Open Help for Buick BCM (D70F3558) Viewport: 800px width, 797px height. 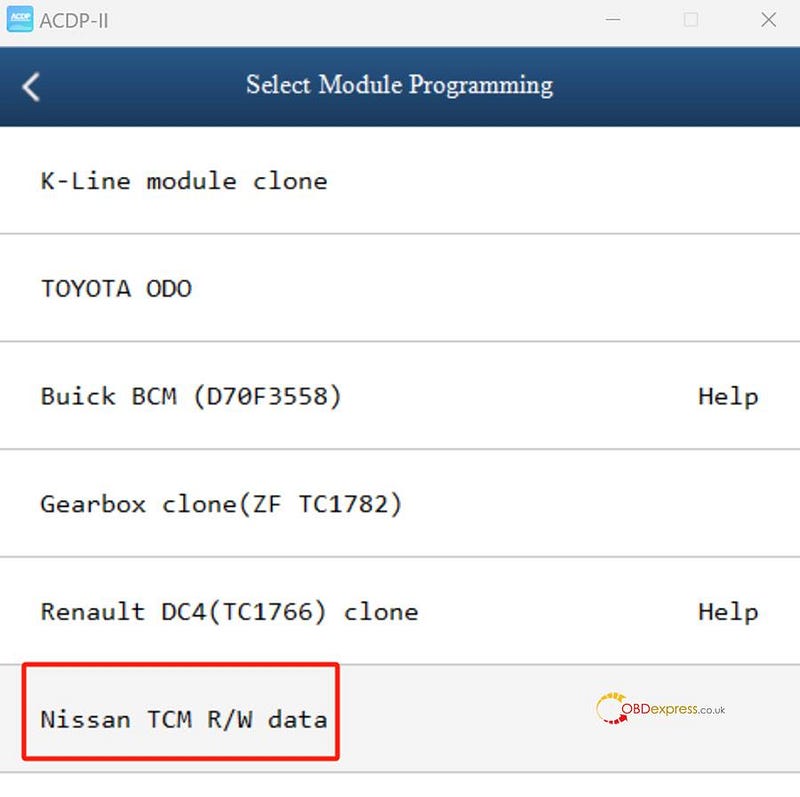728,397
